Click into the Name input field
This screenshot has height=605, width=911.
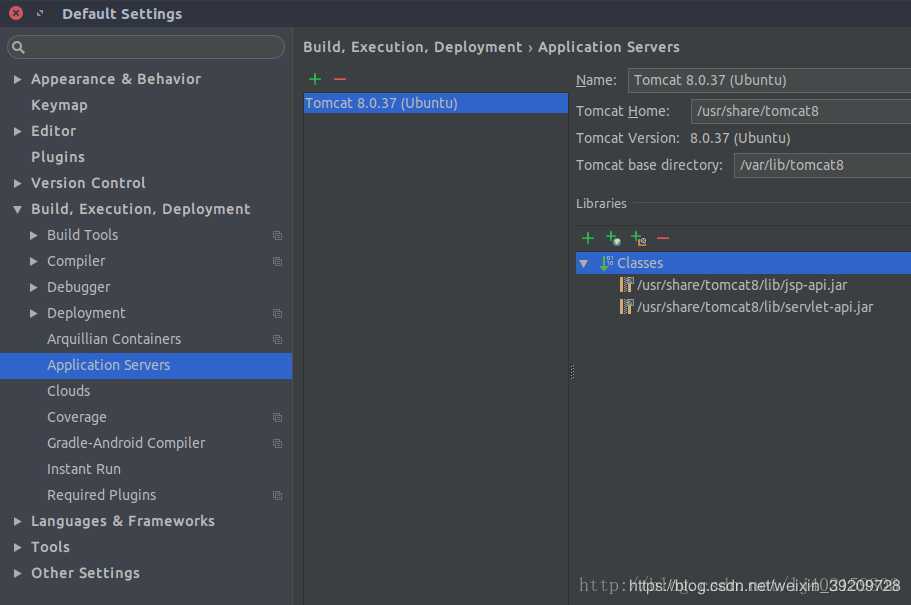click(769, 80)
